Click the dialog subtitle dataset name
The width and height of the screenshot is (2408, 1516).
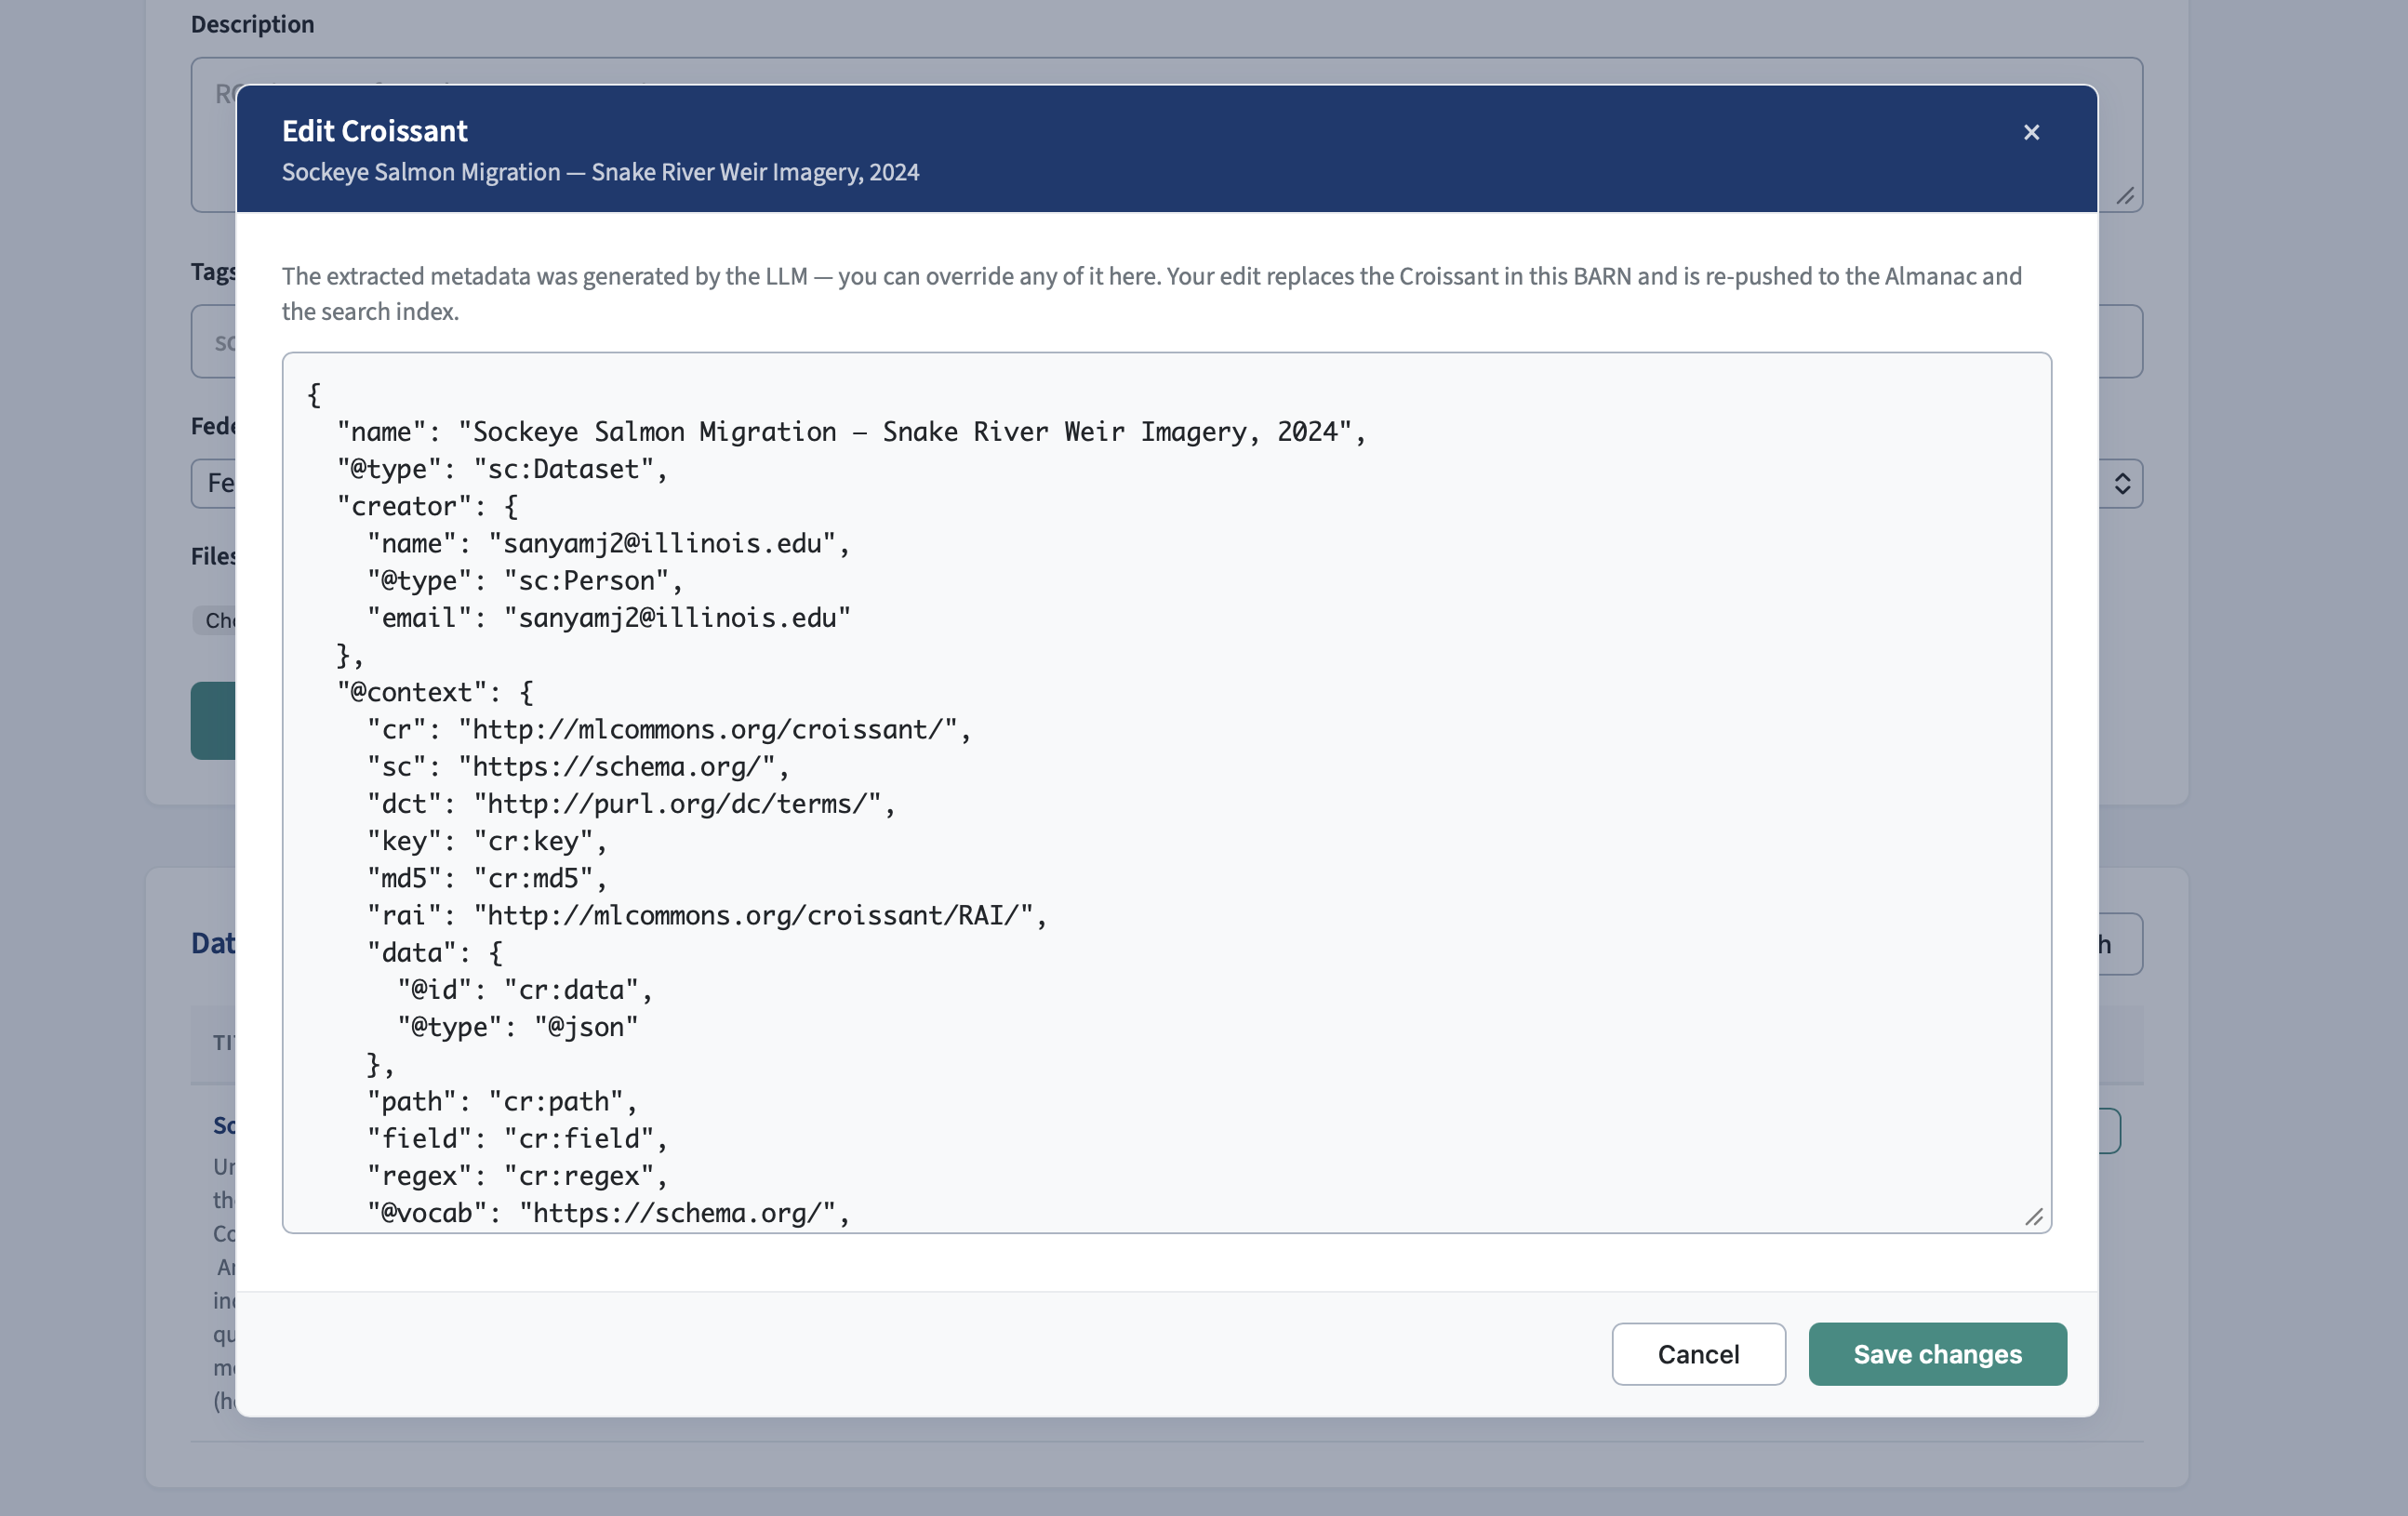click(600, 172)
